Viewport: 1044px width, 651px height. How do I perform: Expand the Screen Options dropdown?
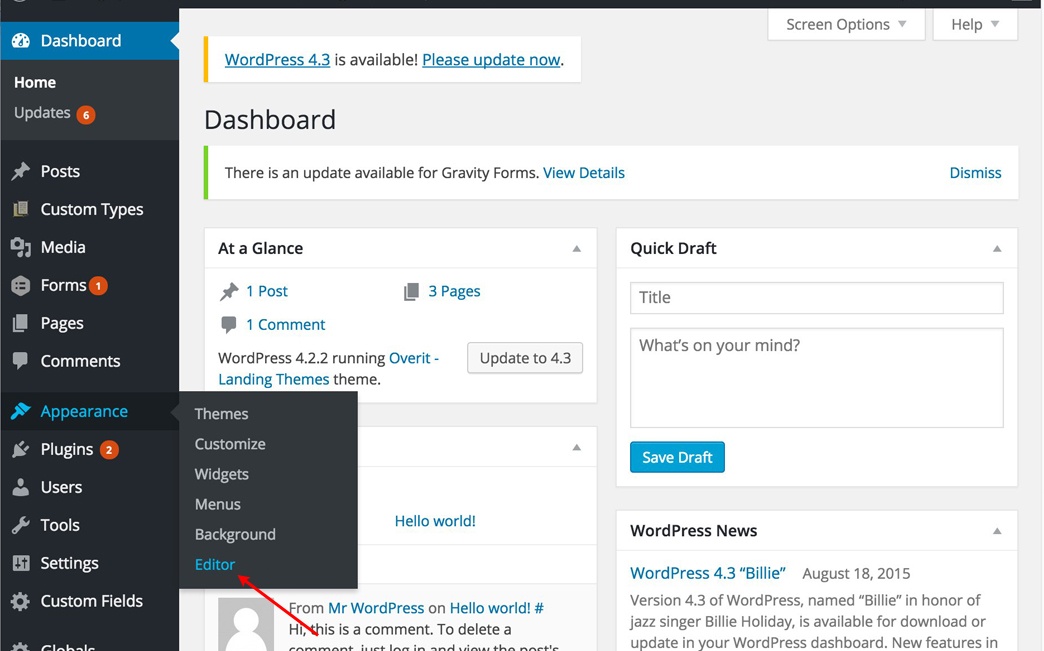[845, 25]
